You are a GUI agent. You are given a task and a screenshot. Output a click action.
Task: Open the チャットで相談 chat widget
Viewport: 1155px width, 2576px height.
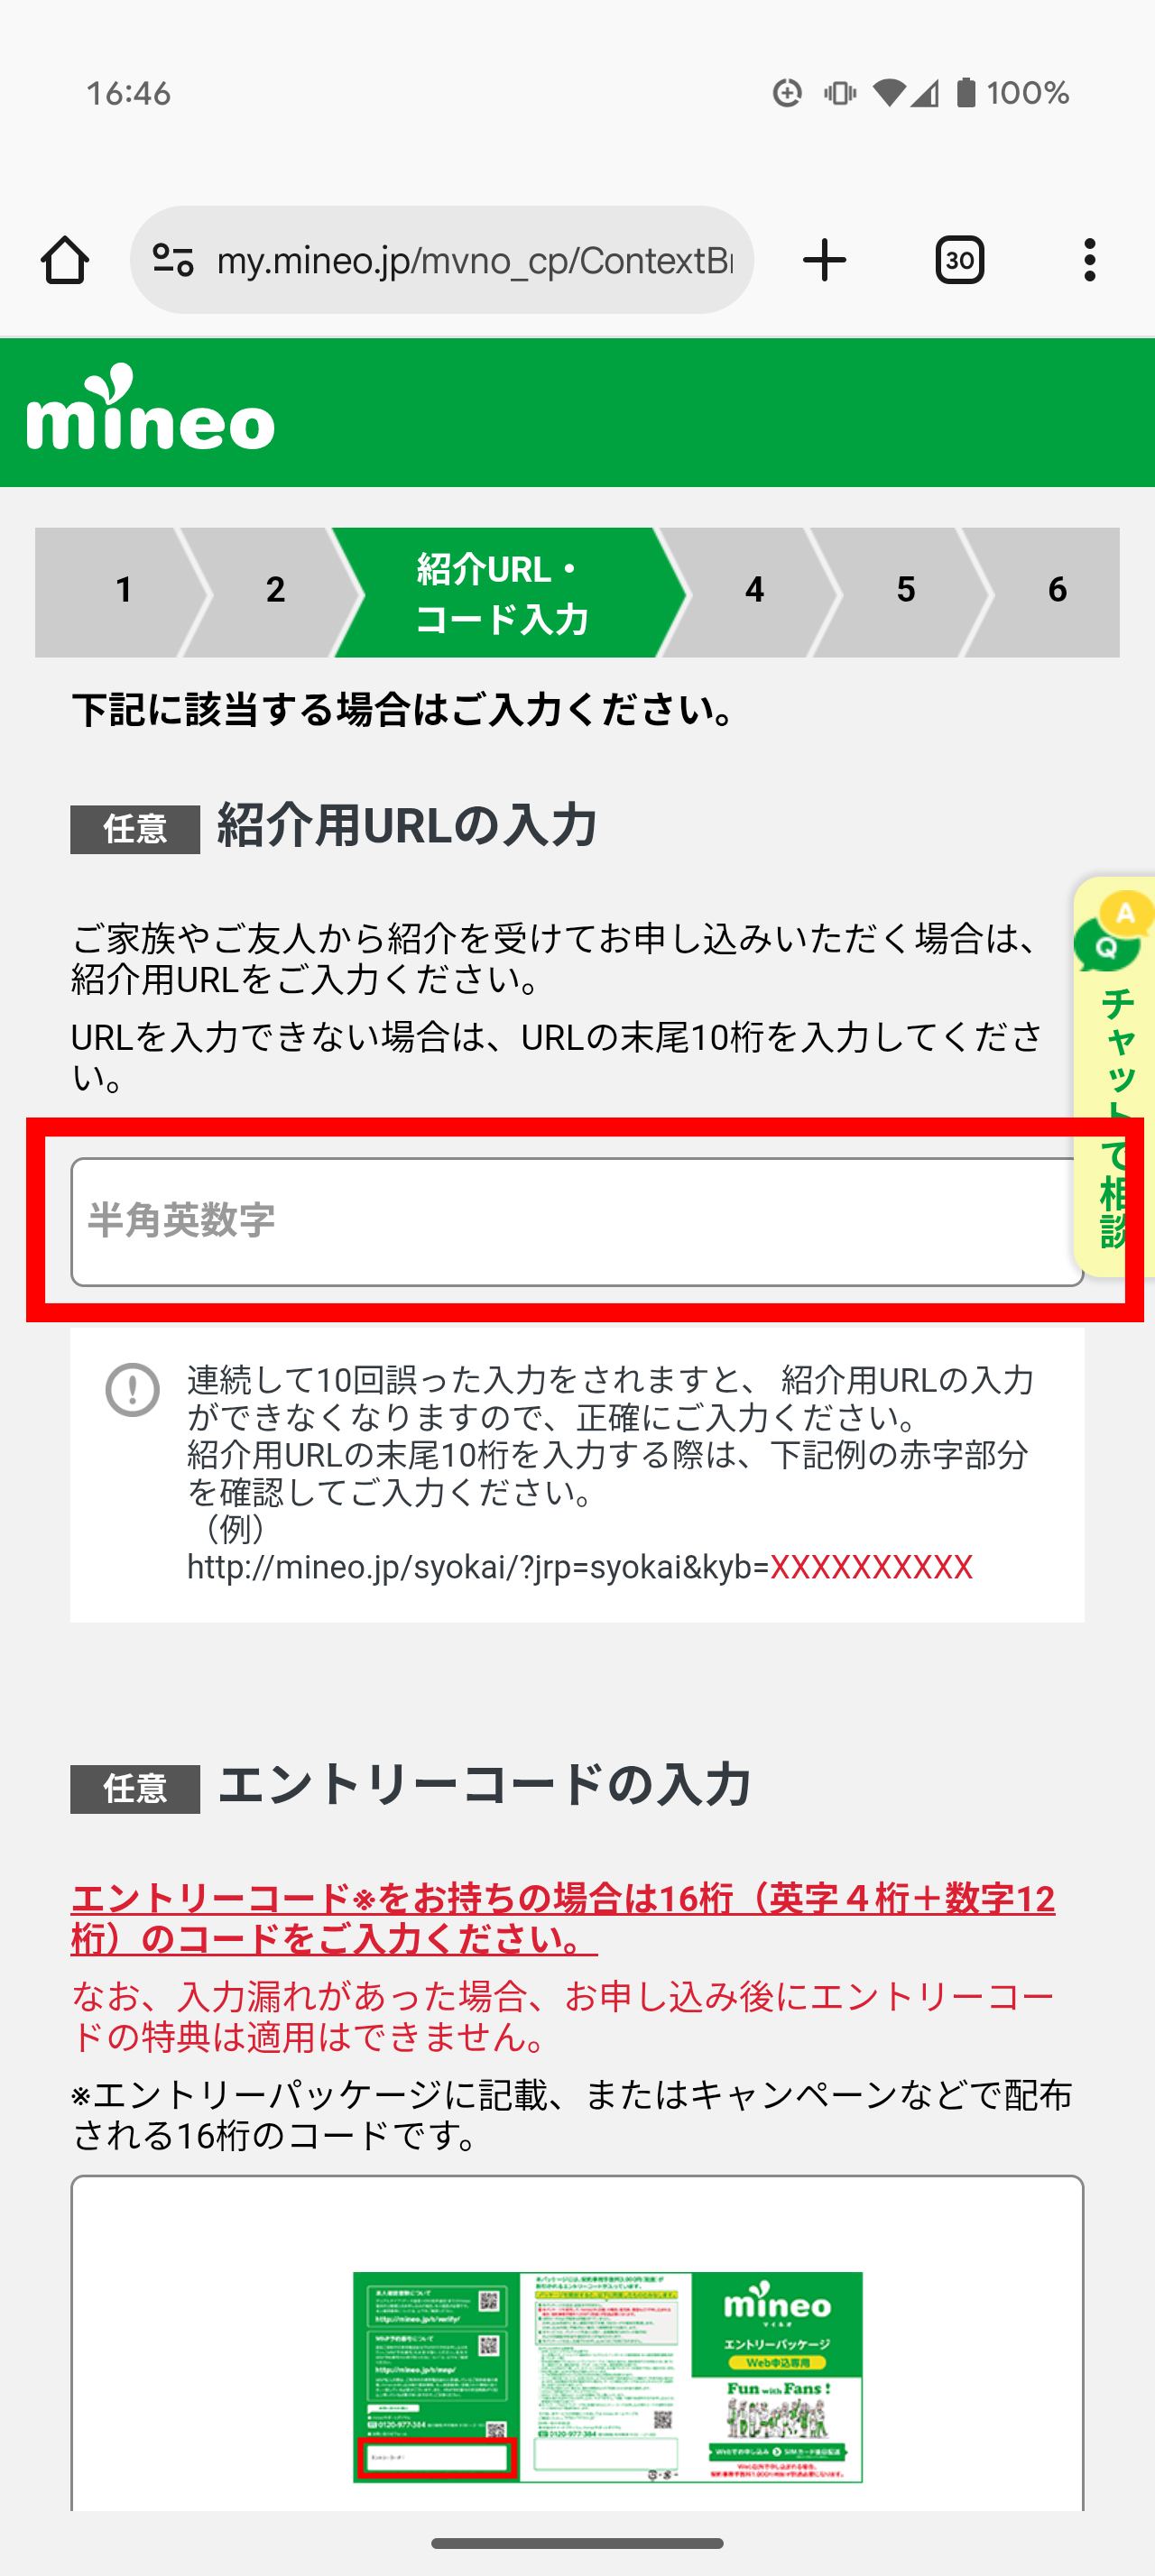coord(1115,1076)
